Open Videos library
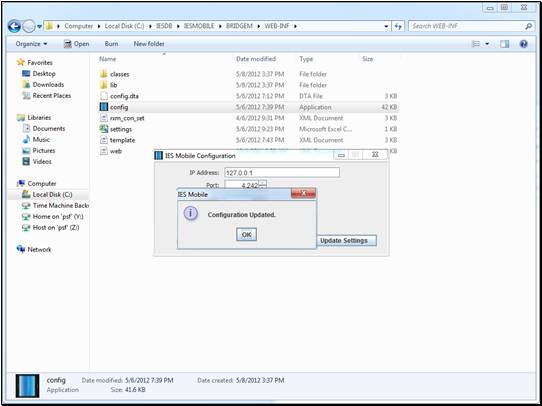The height and width of the screenshot is (406, 542). (42, 161)
